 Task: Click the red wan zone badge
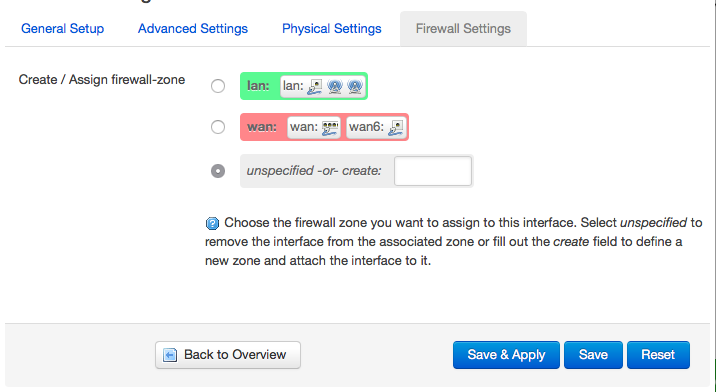pos(324,127)
